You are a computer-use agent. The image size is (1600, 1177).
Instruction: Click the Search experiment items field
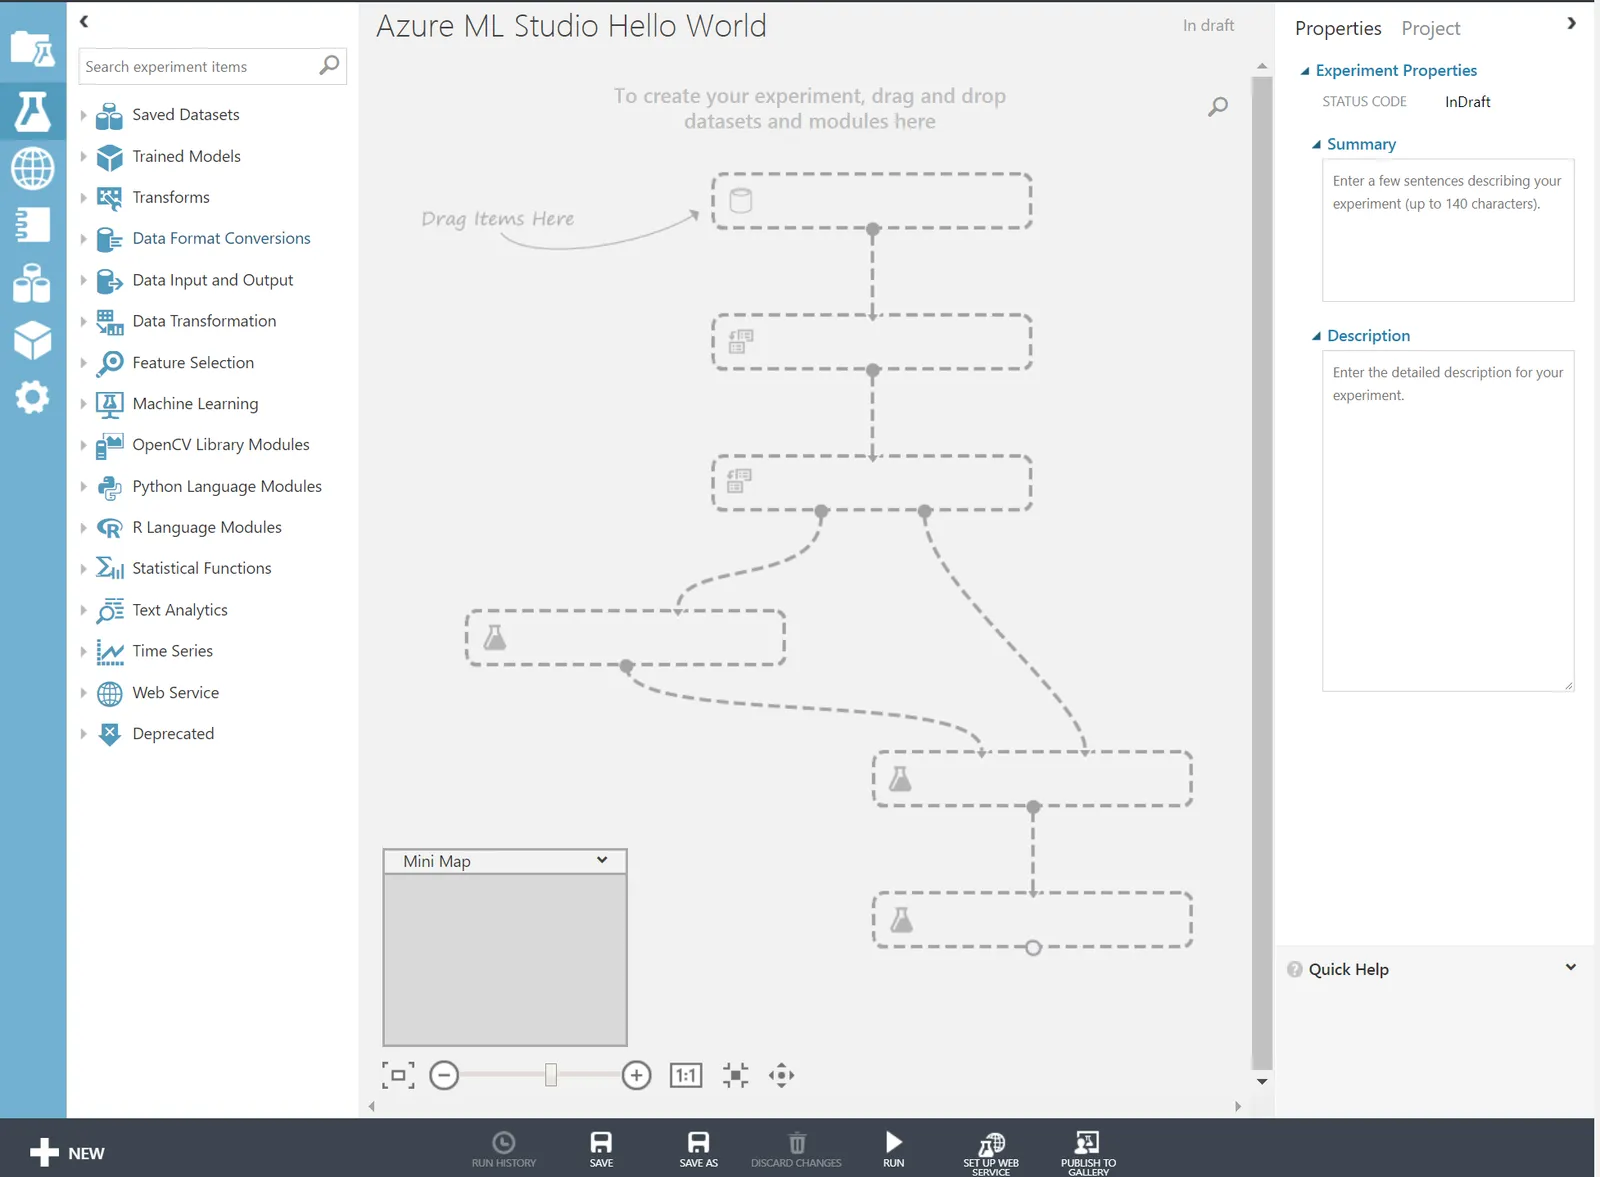212,67
